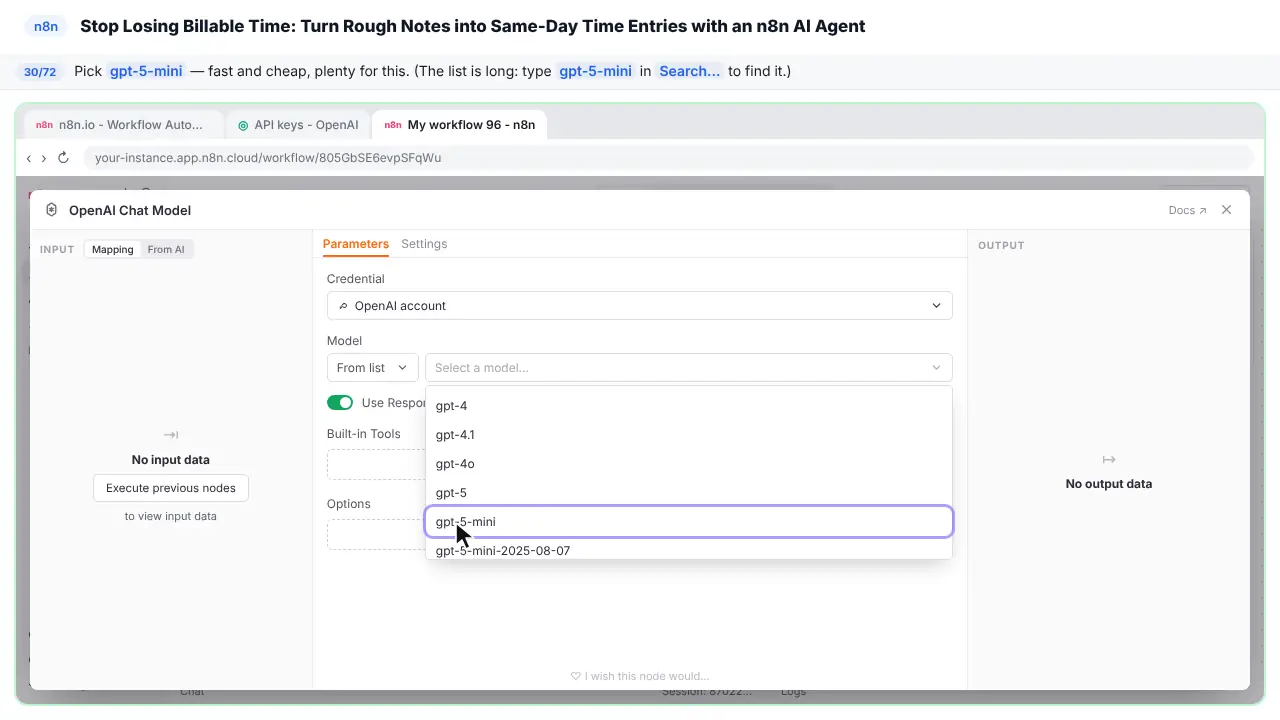Screen dimensions: 1280x720
Task: Switch input view to Mapping
Action: [113, 250]
